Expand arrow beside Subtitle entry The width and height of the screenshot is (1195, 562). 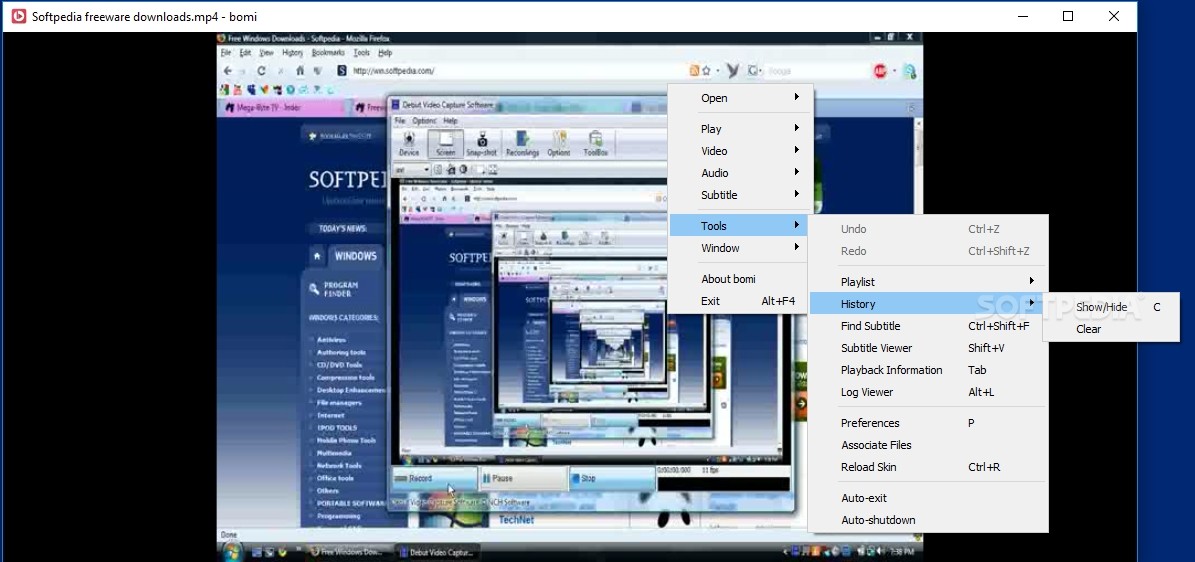tap(796, 194)
